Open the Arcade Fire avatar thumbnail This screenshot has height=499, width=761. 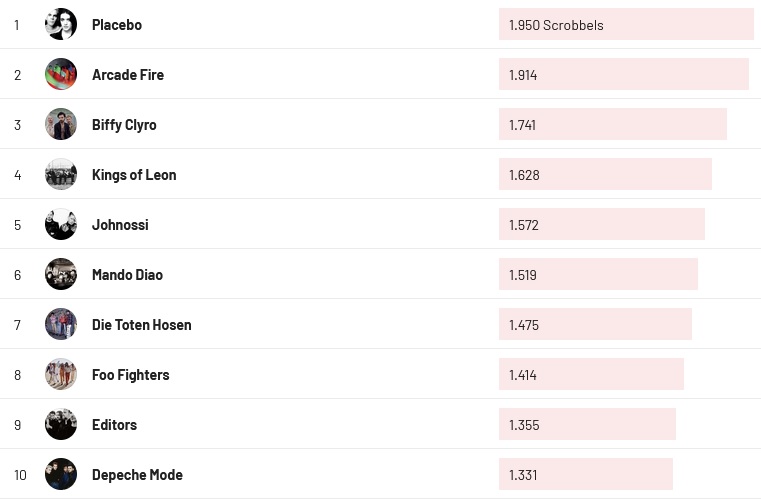tap(61, 74)
